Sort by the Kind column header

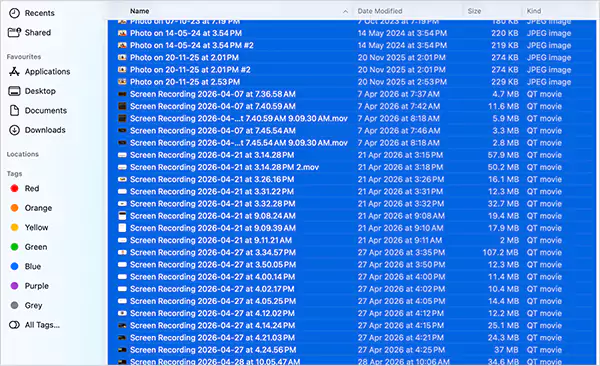[x=533, y=11]
